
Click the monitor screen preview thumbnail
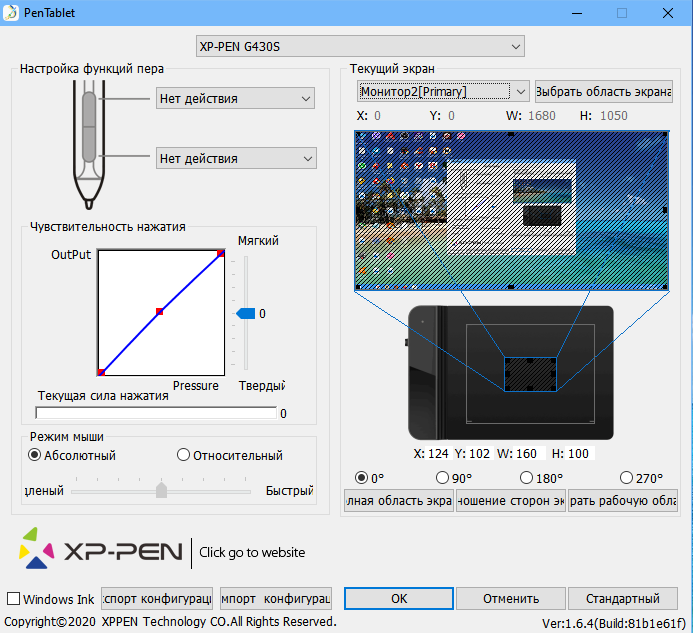point(511,210)
